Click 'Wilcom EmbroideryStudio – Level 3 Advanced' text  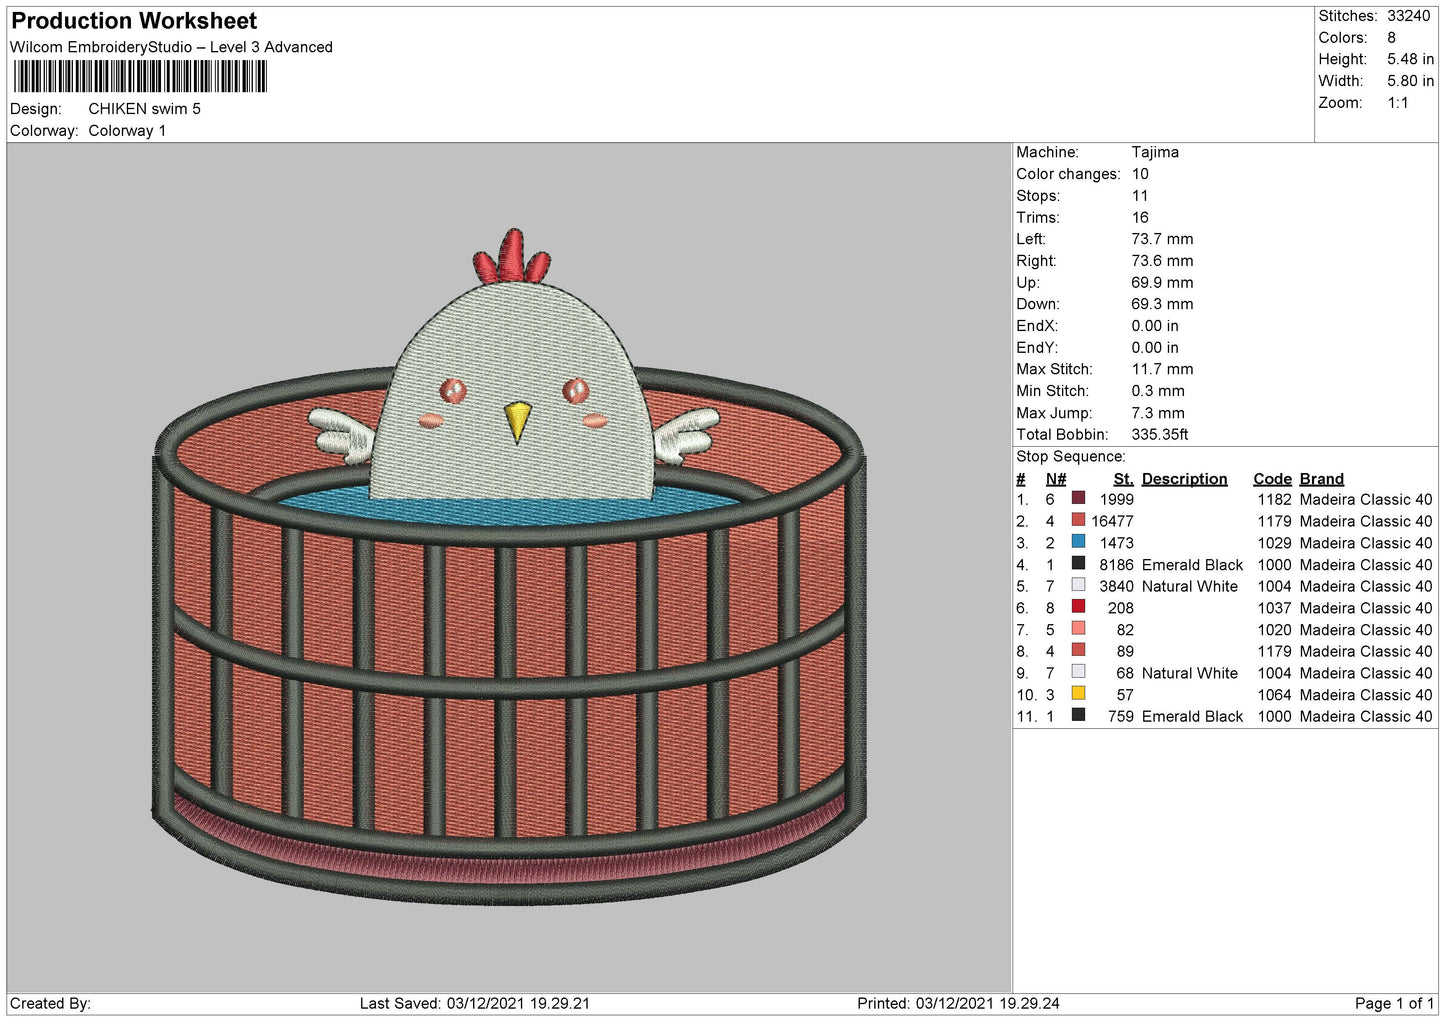point(171,47)
